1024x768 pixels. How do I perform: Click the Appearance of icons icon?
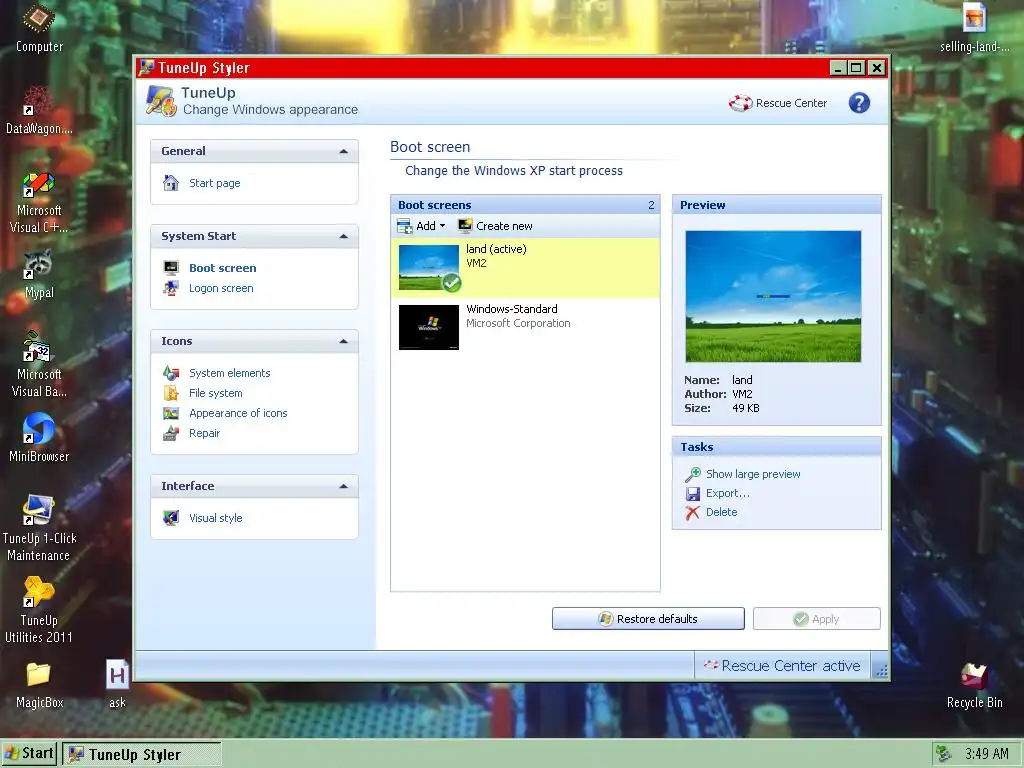pyautogui.click(x=171, y=413)
